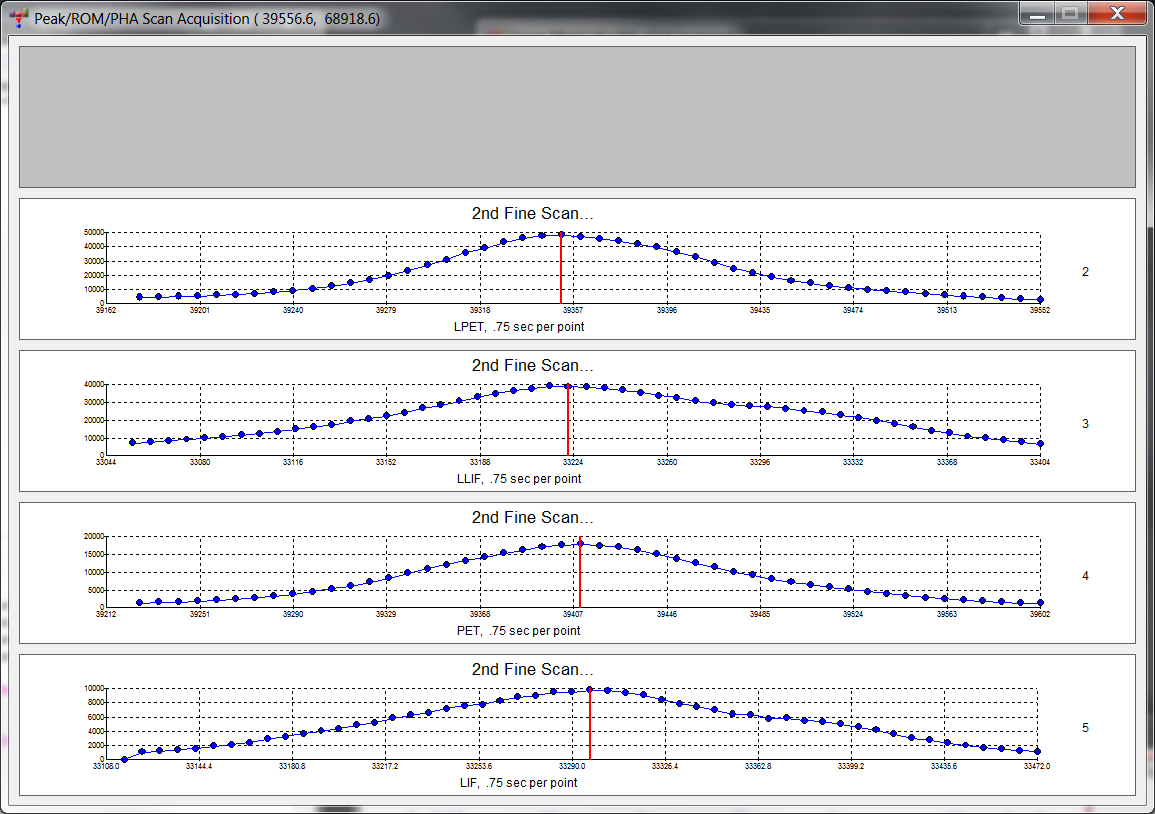Click the spectrometer number 3 label
The height and width of the screenshot is (814, 1155).
coord(1085,424)
